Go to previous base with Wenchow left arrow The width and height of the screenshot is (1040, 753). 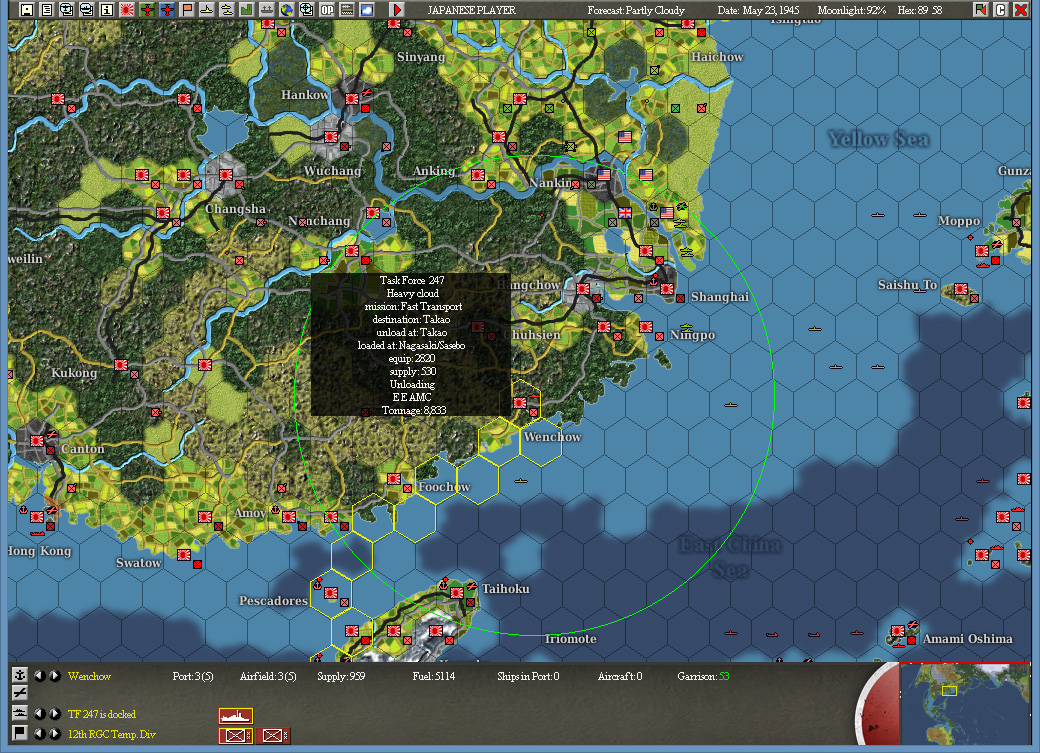(x=40, y=676)
